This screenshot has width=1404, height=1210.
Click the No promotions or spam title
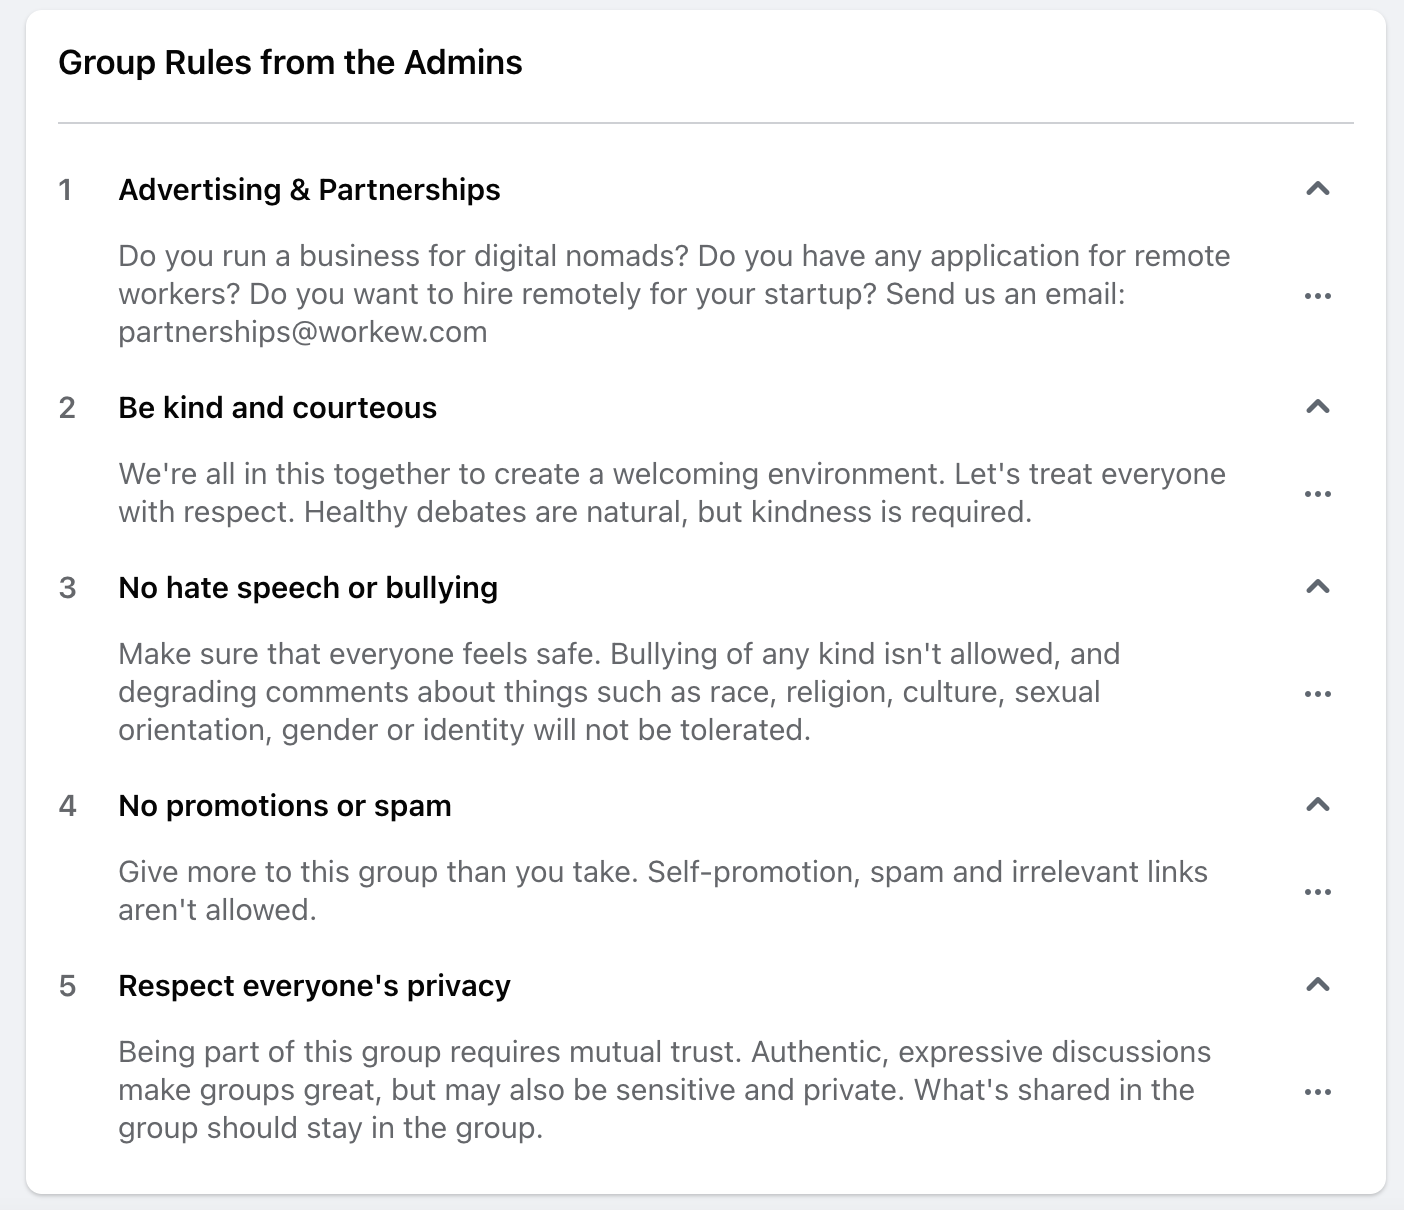tap(285, 806)
